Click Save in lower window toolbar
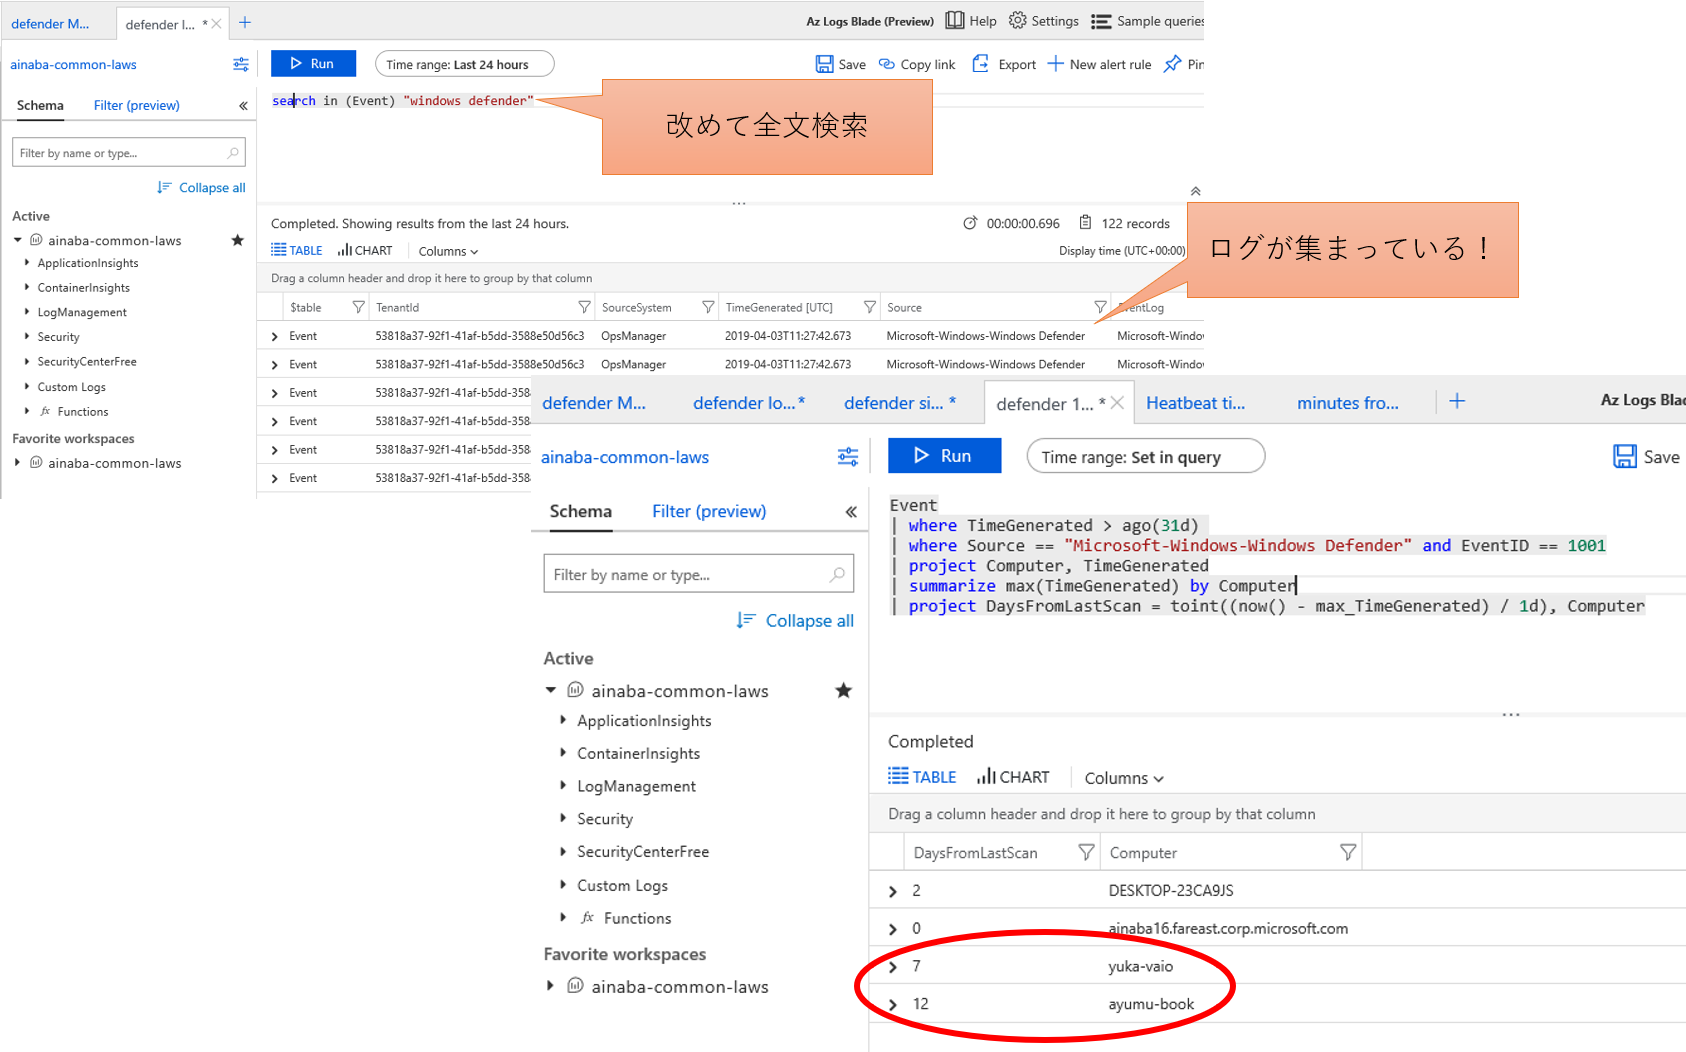This screenshot has height=1052, width=1686. click(1646, 457)
